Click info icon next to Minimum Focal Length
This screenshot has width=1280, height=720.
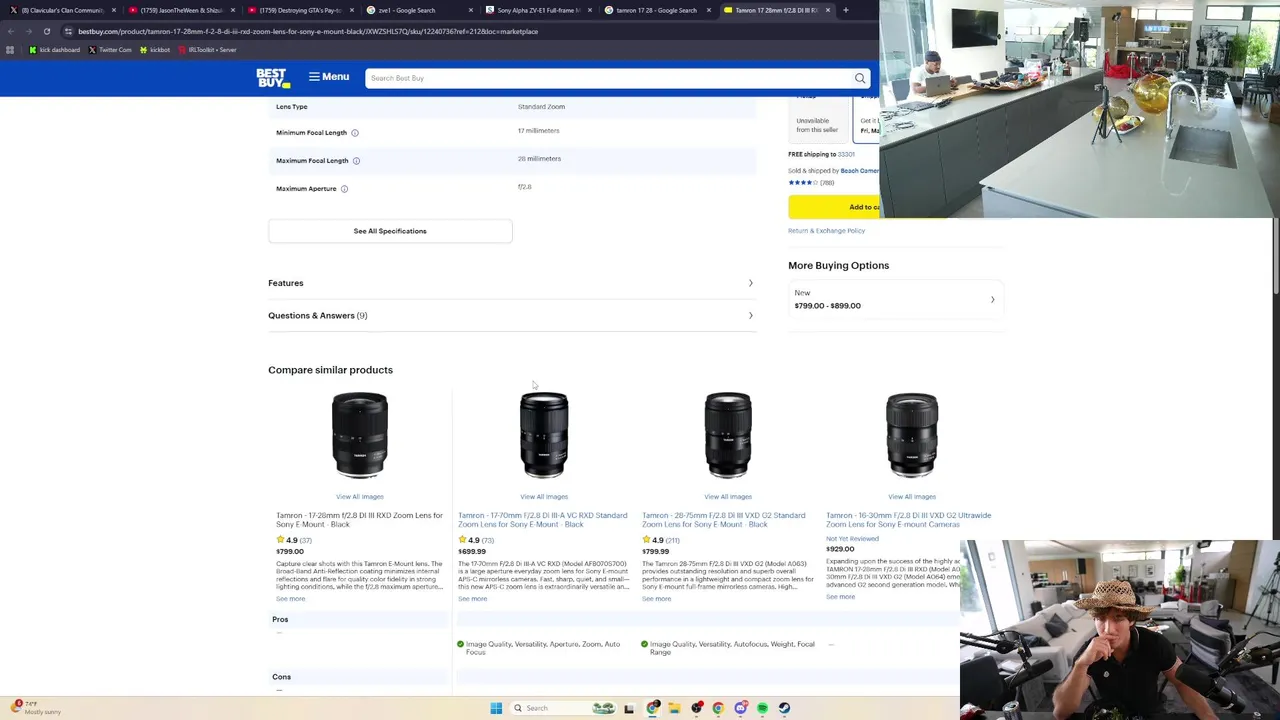point(355,133)
